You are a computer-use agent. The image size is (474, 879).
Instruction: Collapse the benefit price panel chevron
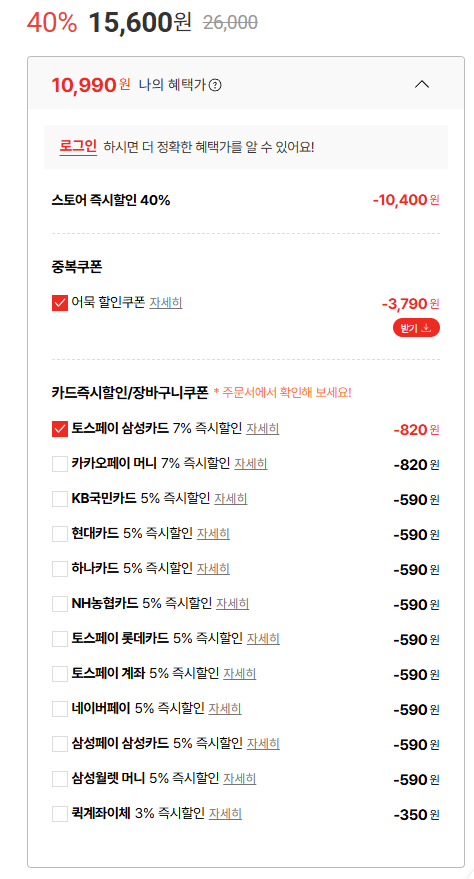click(421, 85)
